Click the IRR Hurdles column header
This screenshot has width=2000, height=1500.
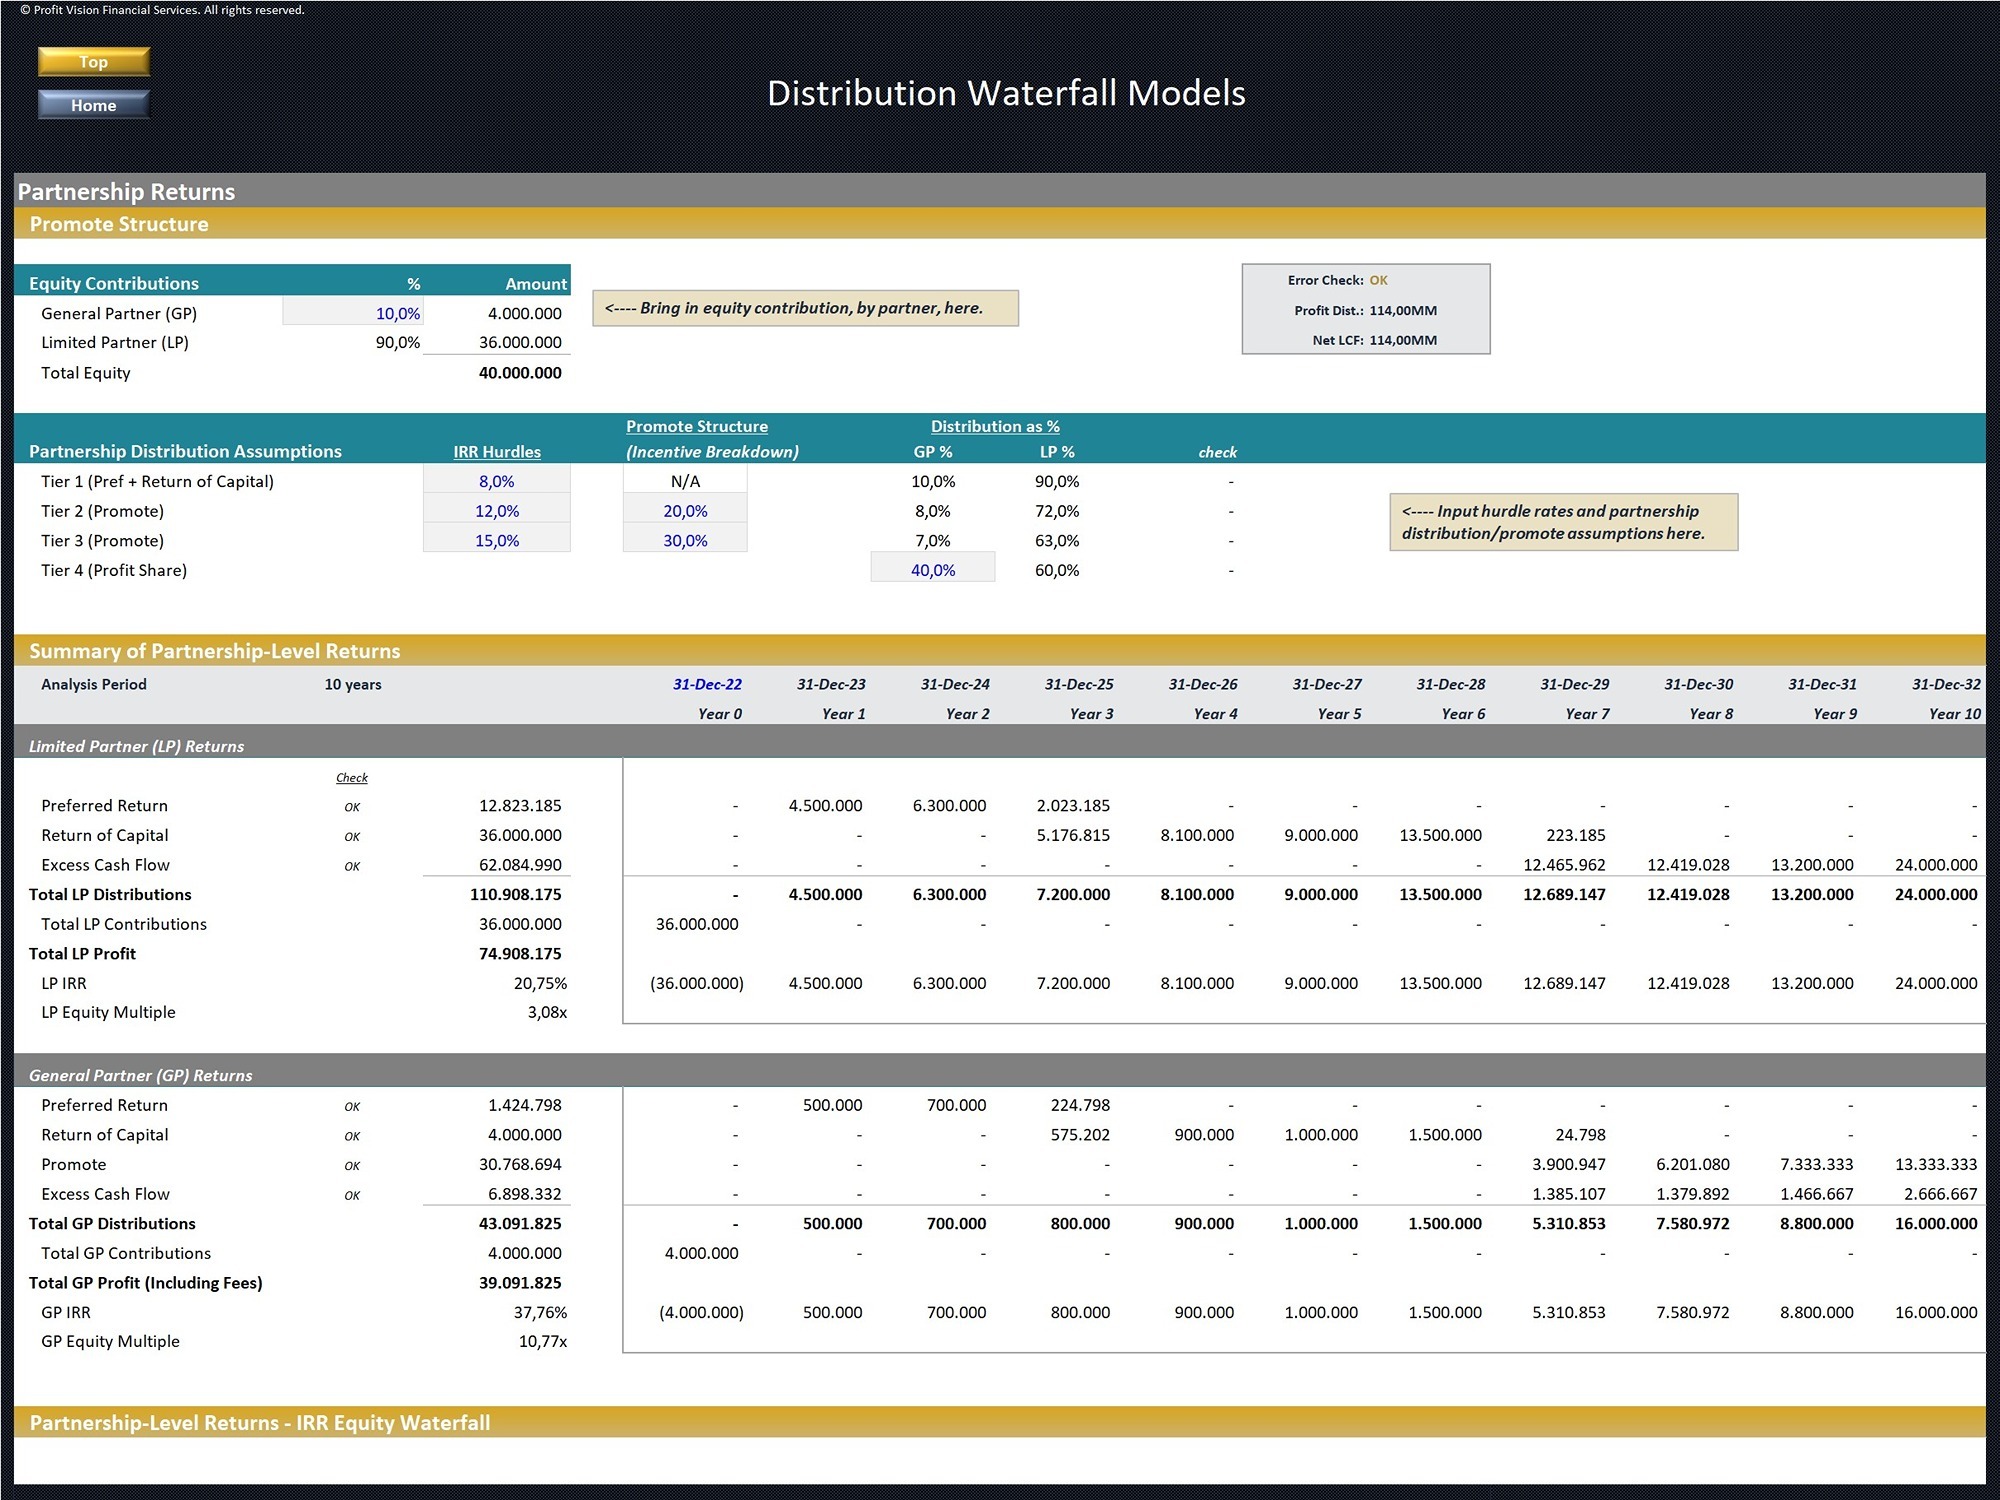pos(497,452)
